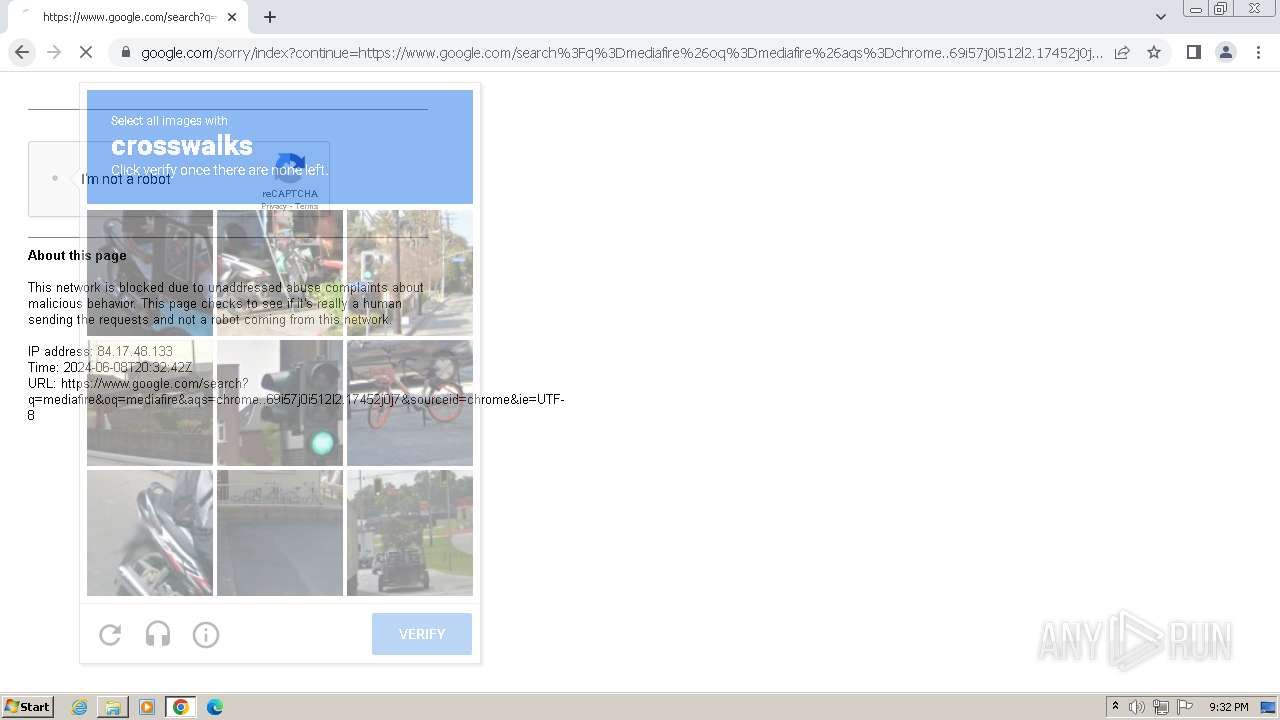The height and width of the screenshot is (720, 1280).
Task: Open Windows Media Player from taskbar
Action: point(147,707)
